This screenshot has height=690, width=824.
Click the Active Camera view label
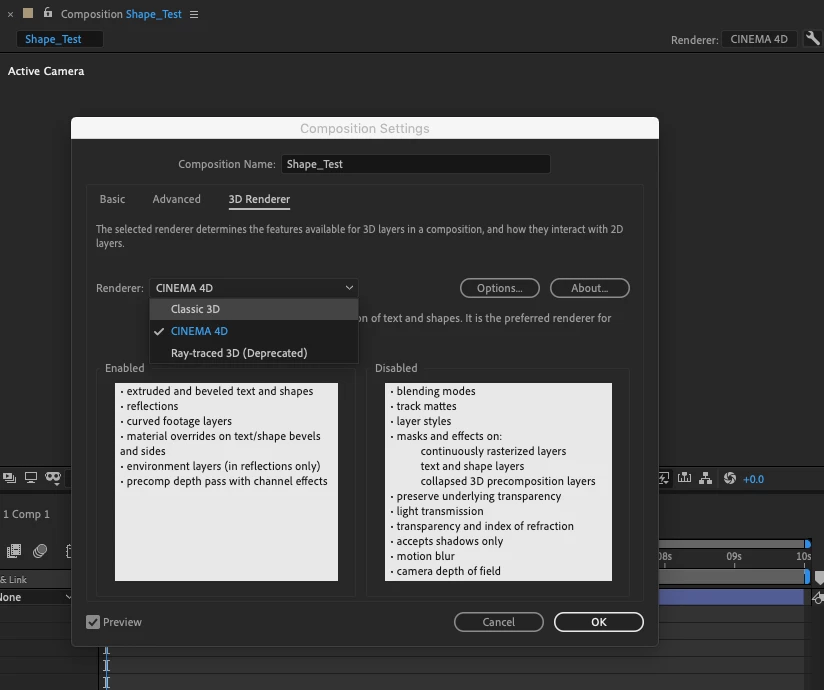pos(46,71)
